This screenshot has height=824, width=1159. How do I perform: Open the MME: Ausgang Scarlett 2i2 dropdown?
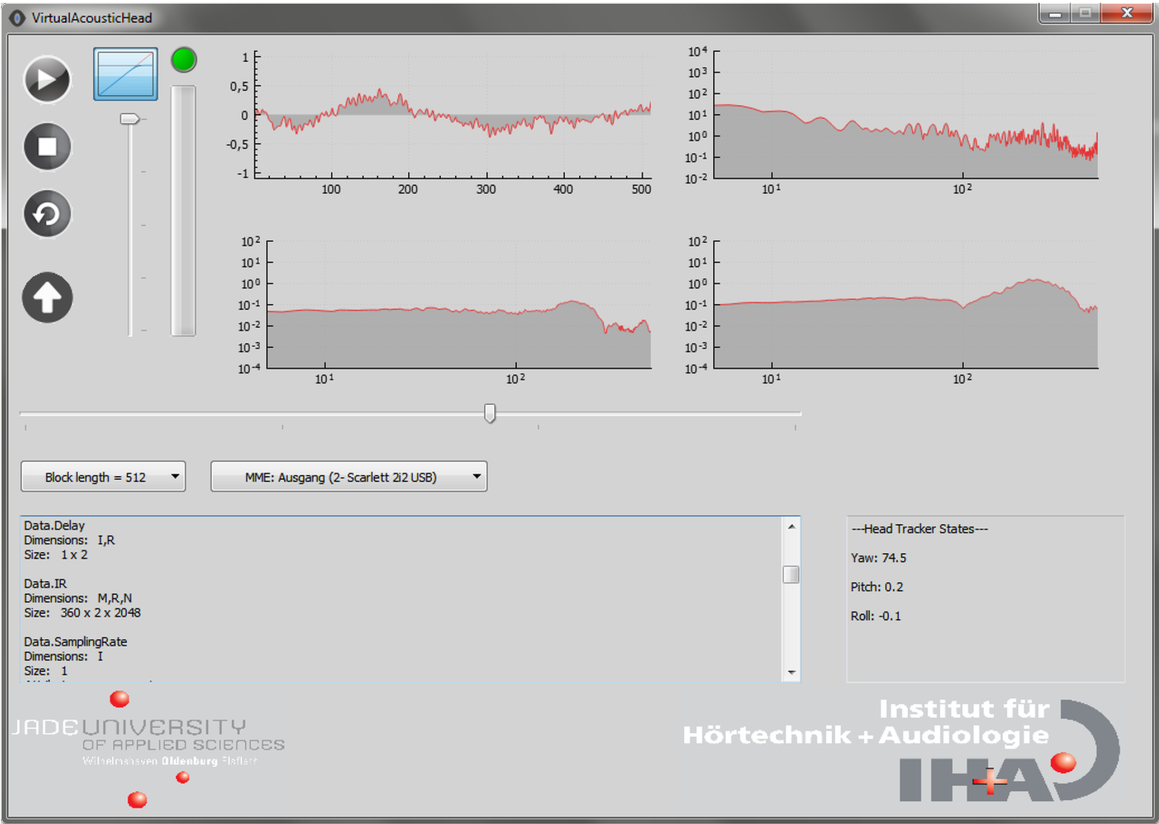pyautogui.click(x=349, y=477)
